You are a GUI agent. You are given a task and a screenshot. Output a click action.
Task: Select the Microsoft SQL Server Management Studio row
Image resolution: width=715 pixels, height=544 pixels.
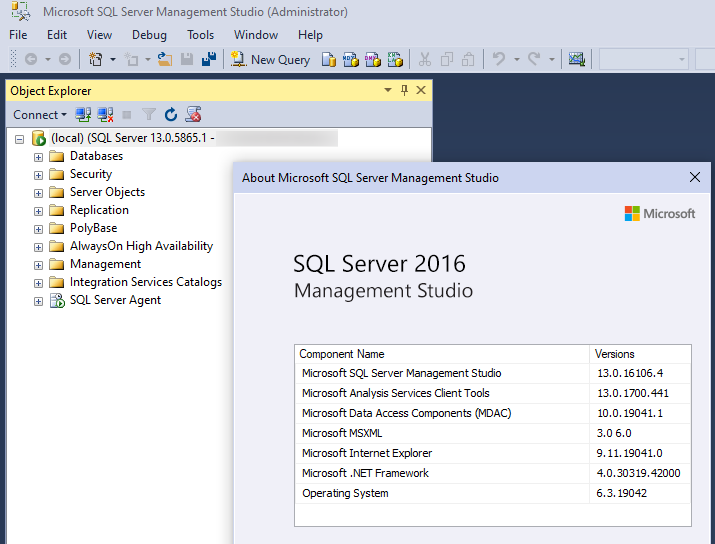(493, 373)
